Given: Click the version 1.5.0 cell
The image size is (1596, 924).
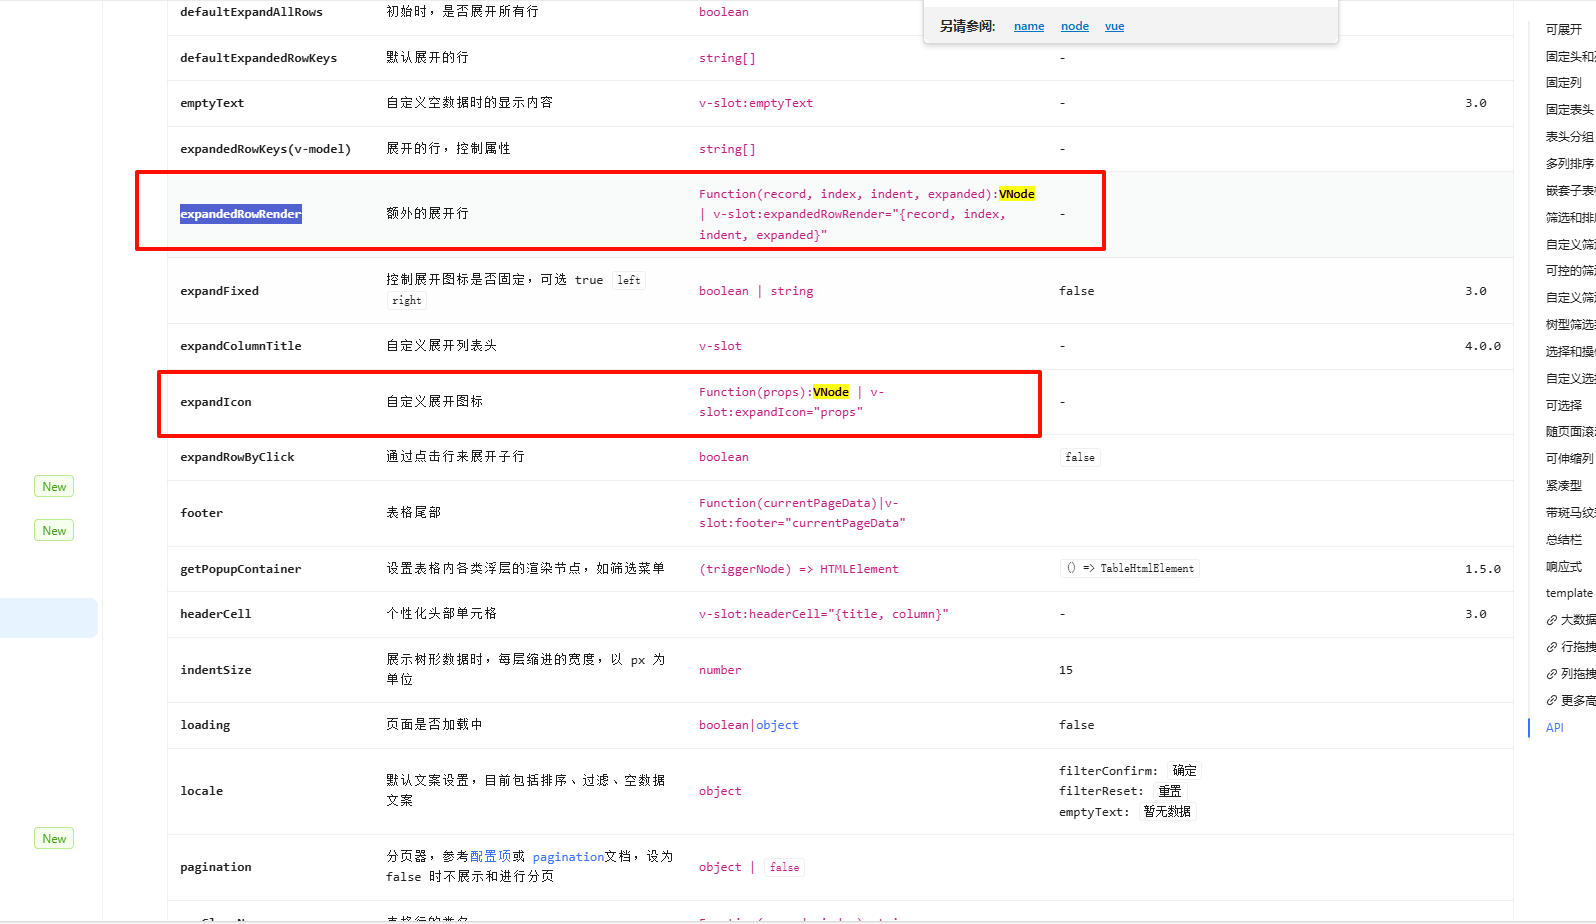Looking at the screenshot, I should click(x=1483, y=569).
